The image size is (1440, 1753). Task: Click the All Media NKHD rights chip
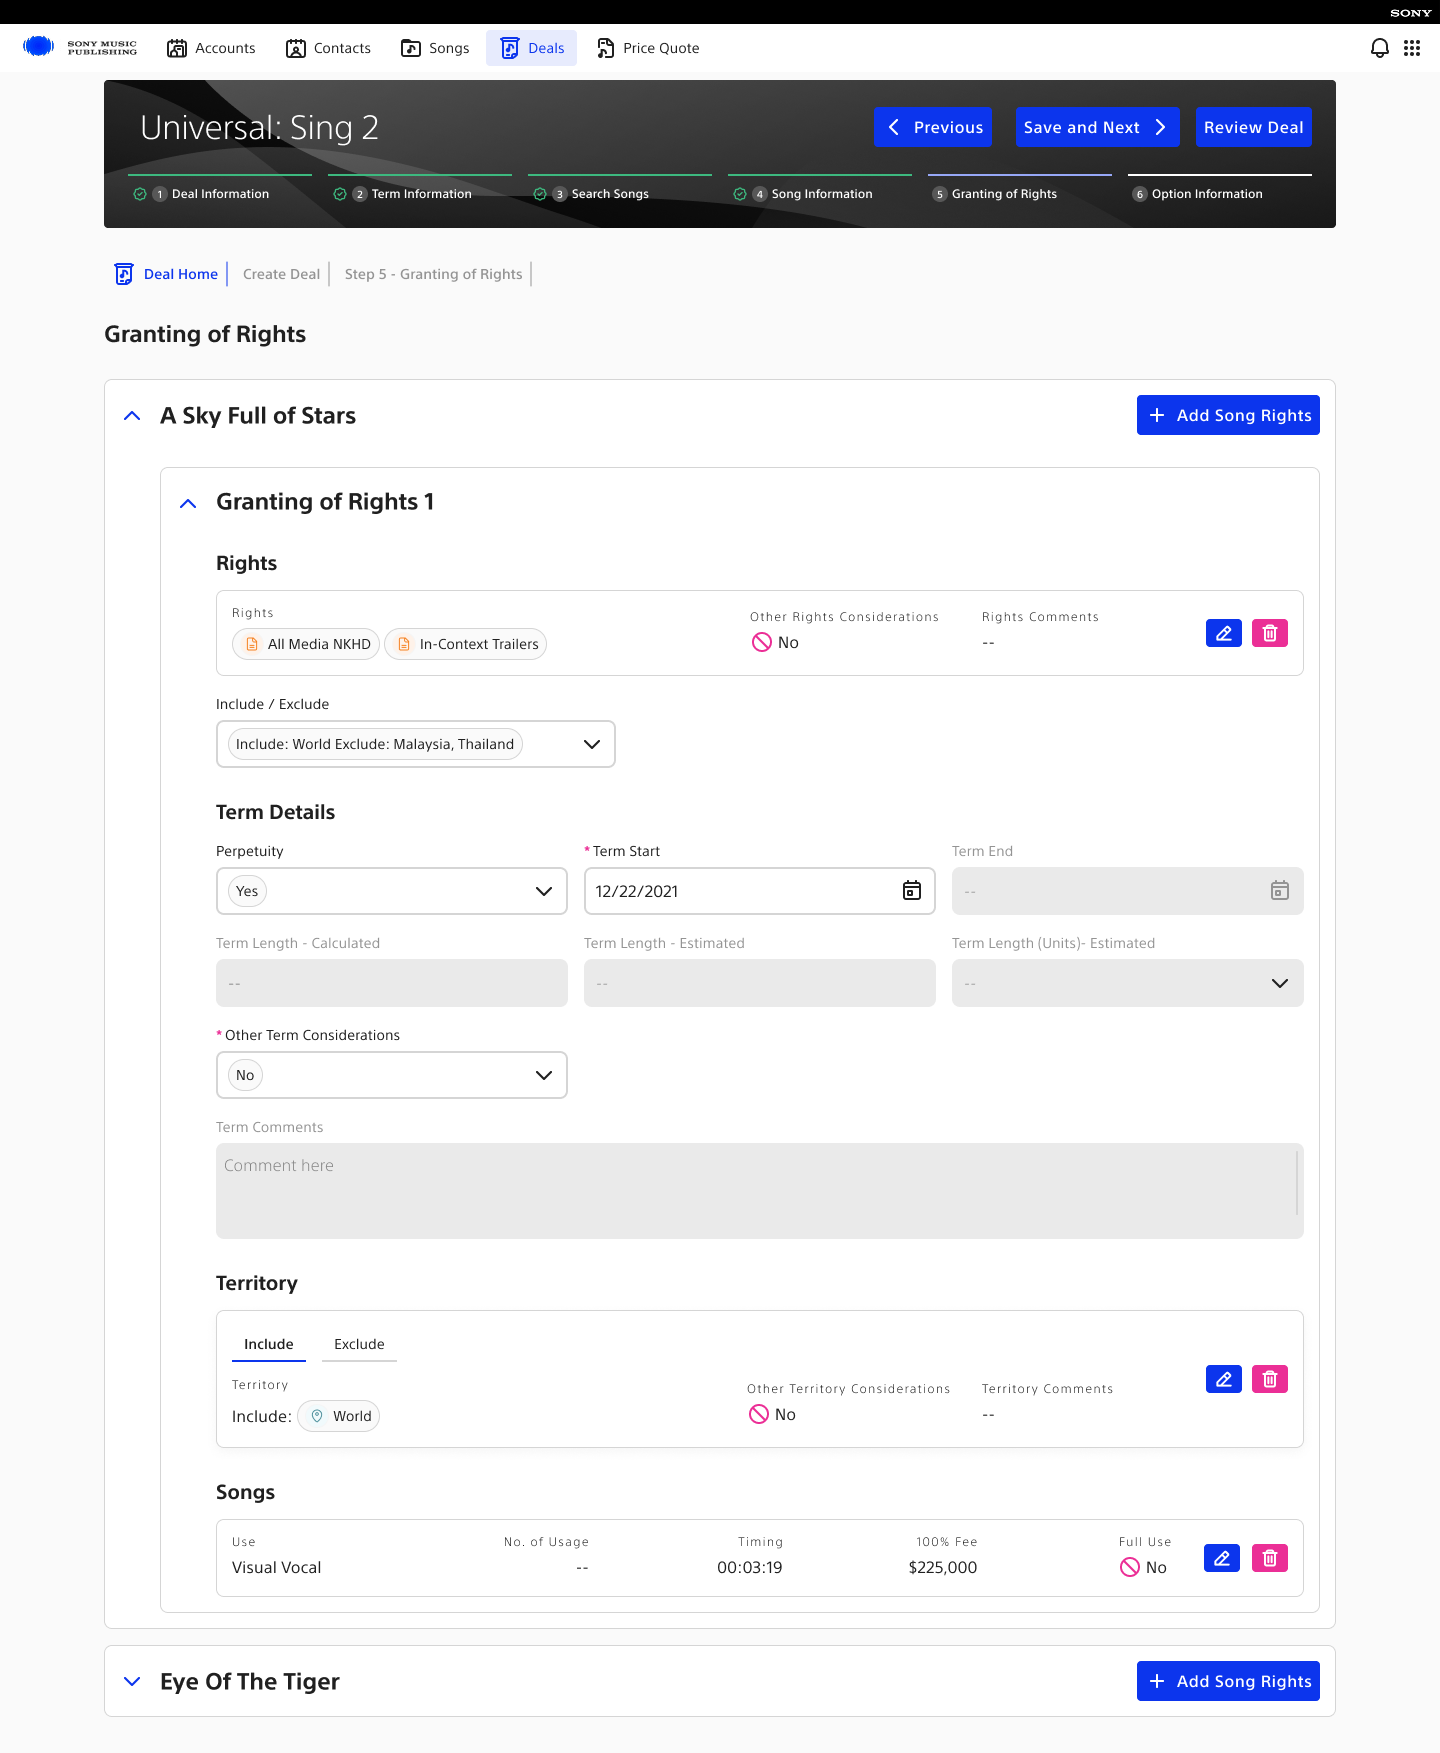point(306,644)
